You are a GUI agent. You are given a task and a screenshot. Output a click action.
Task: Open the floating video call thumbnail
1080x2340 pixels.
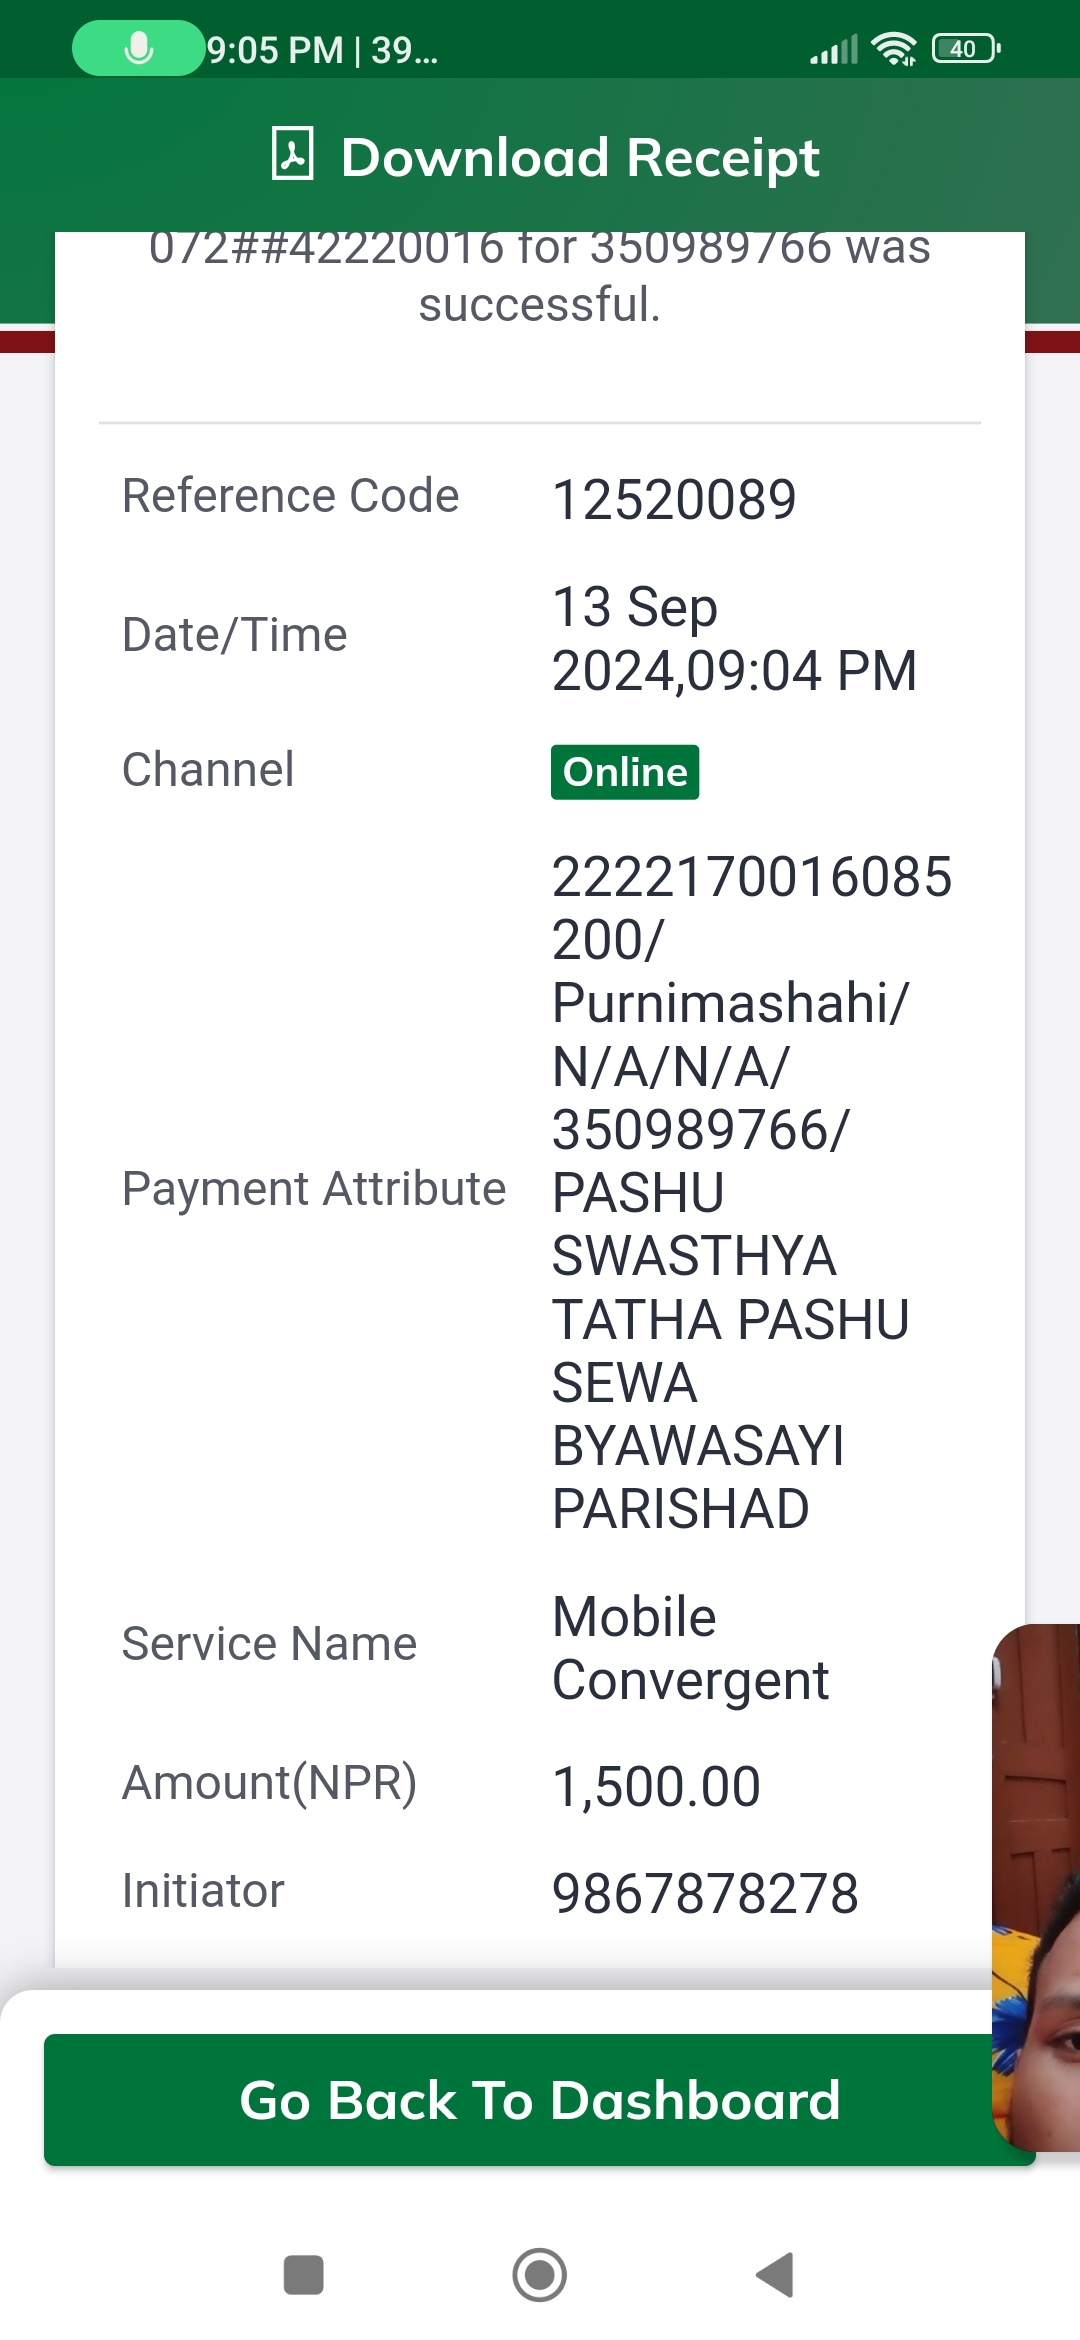[x=1036, y=1888]
